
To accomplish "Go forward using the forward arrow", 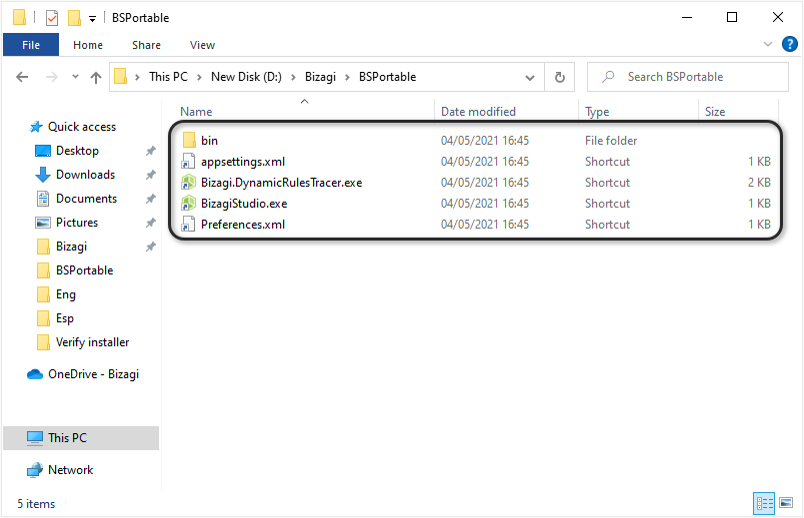I will pos(51,77).
